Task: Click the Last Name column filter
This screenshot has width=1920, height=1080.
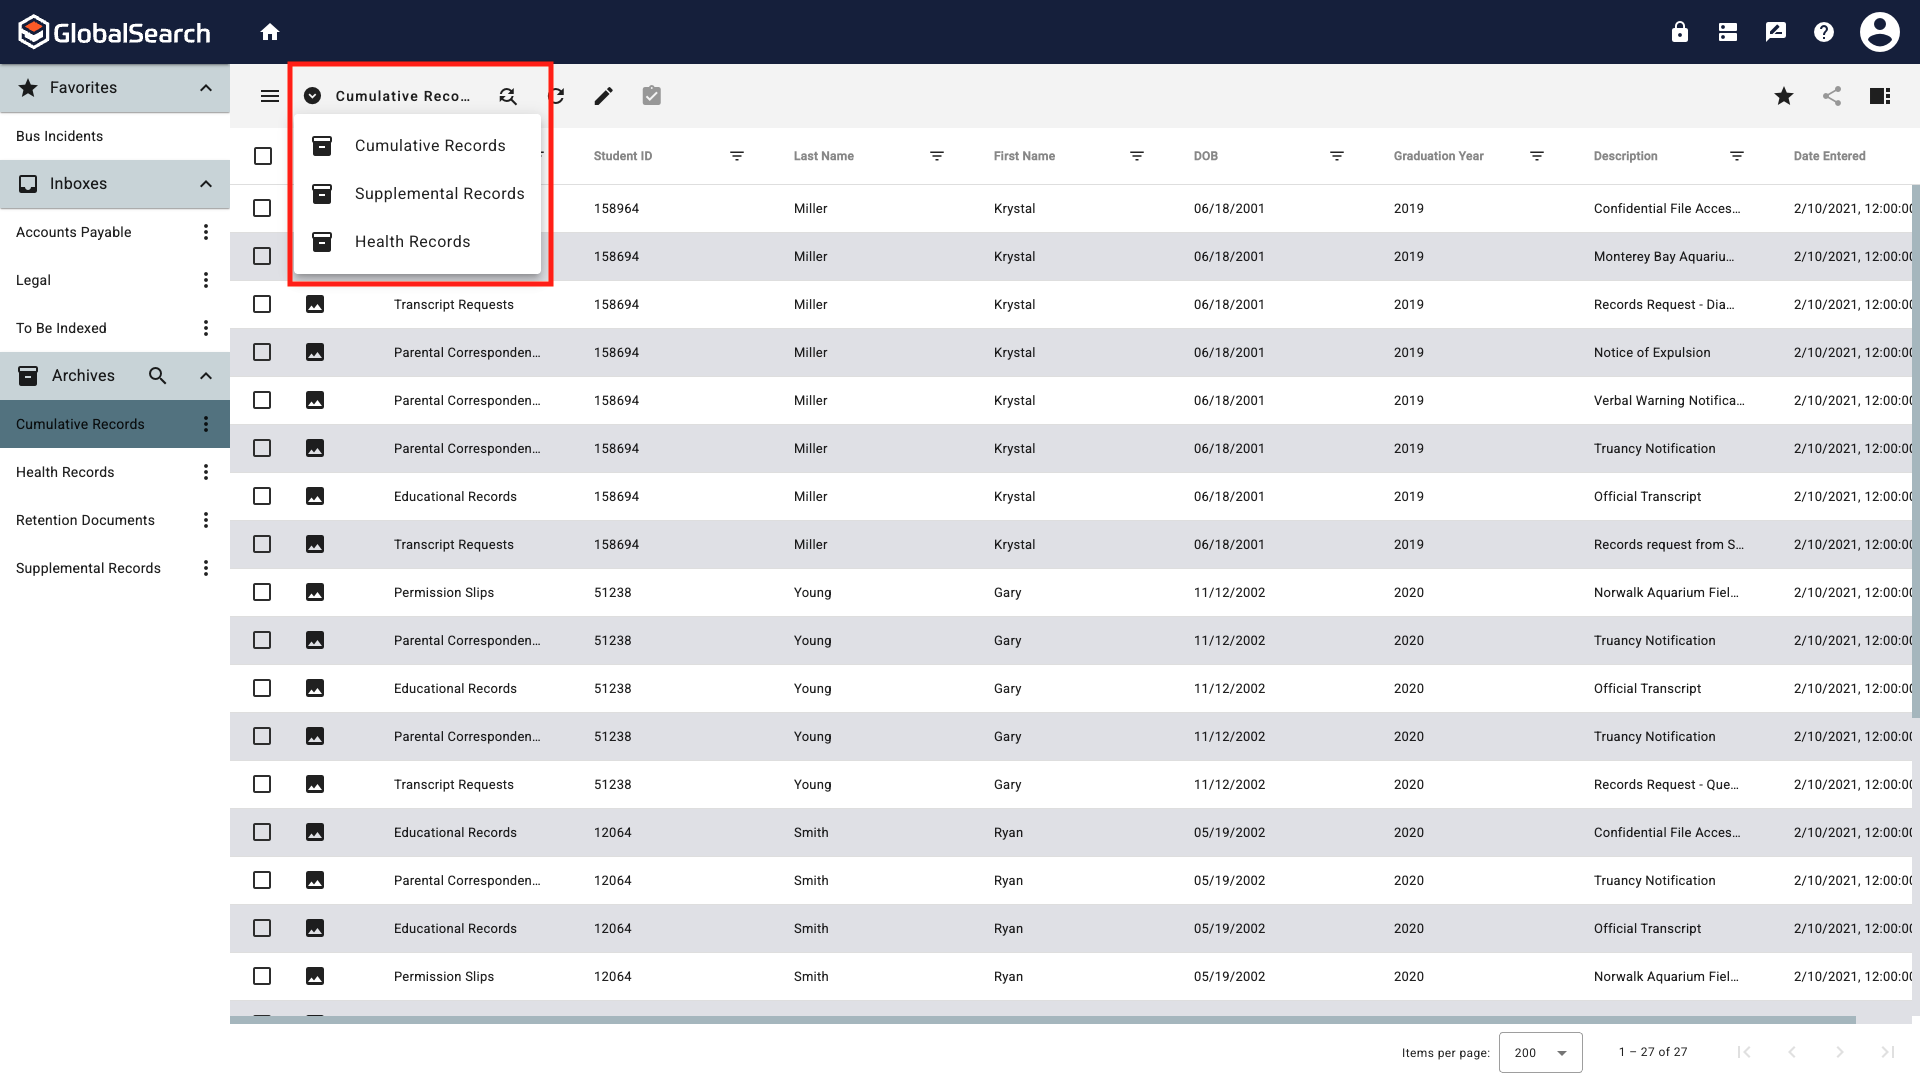Action: pyautogui.click(x=937, y=156)
